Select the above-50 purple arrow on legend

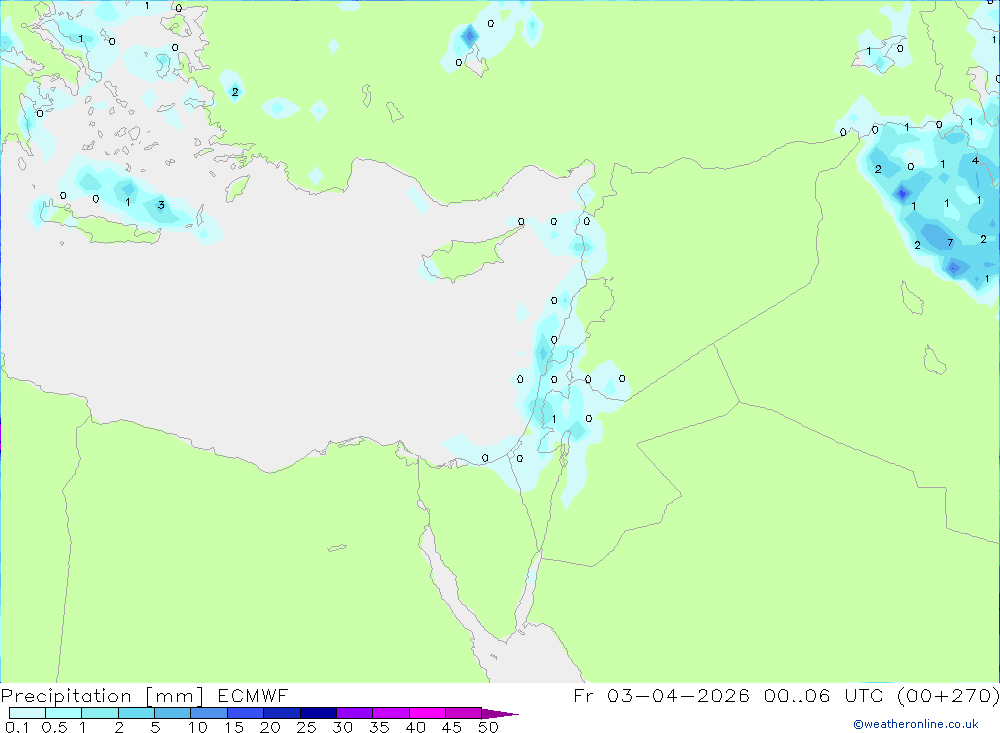pos(500,713)
